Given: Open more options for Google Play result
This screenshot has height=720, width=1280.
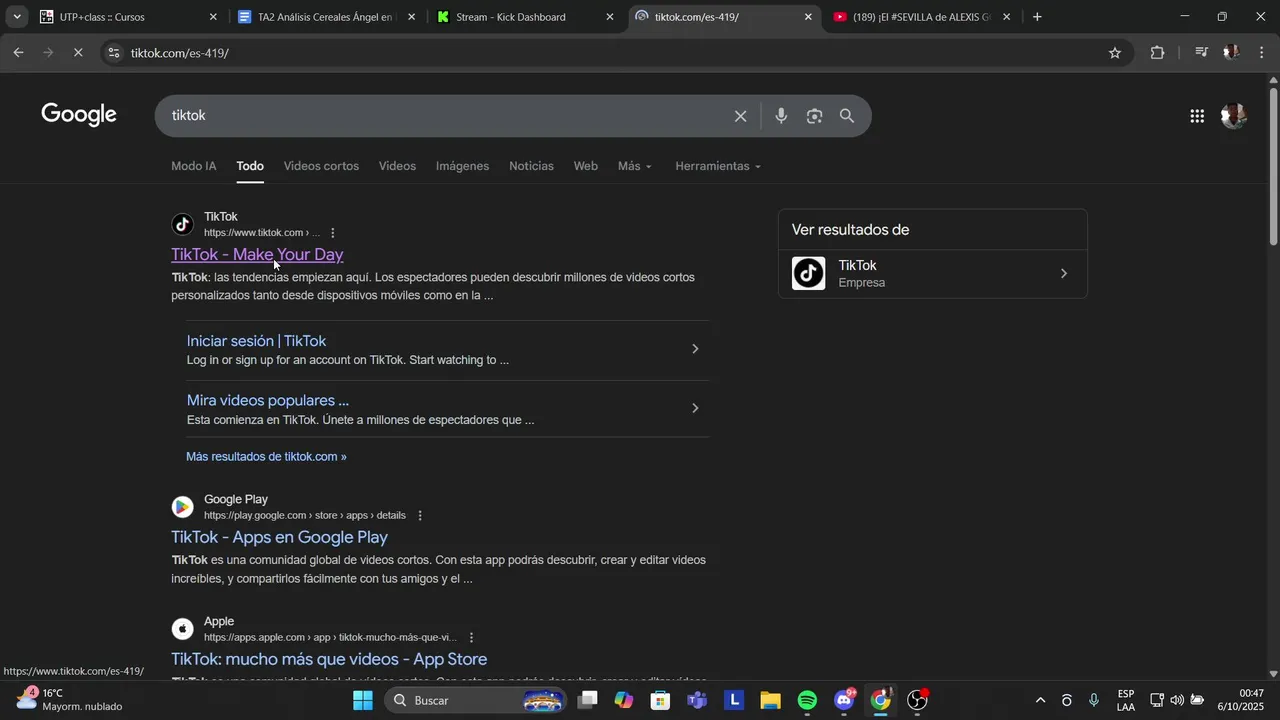Looking at the screenshot, I should tap(420, 516).
